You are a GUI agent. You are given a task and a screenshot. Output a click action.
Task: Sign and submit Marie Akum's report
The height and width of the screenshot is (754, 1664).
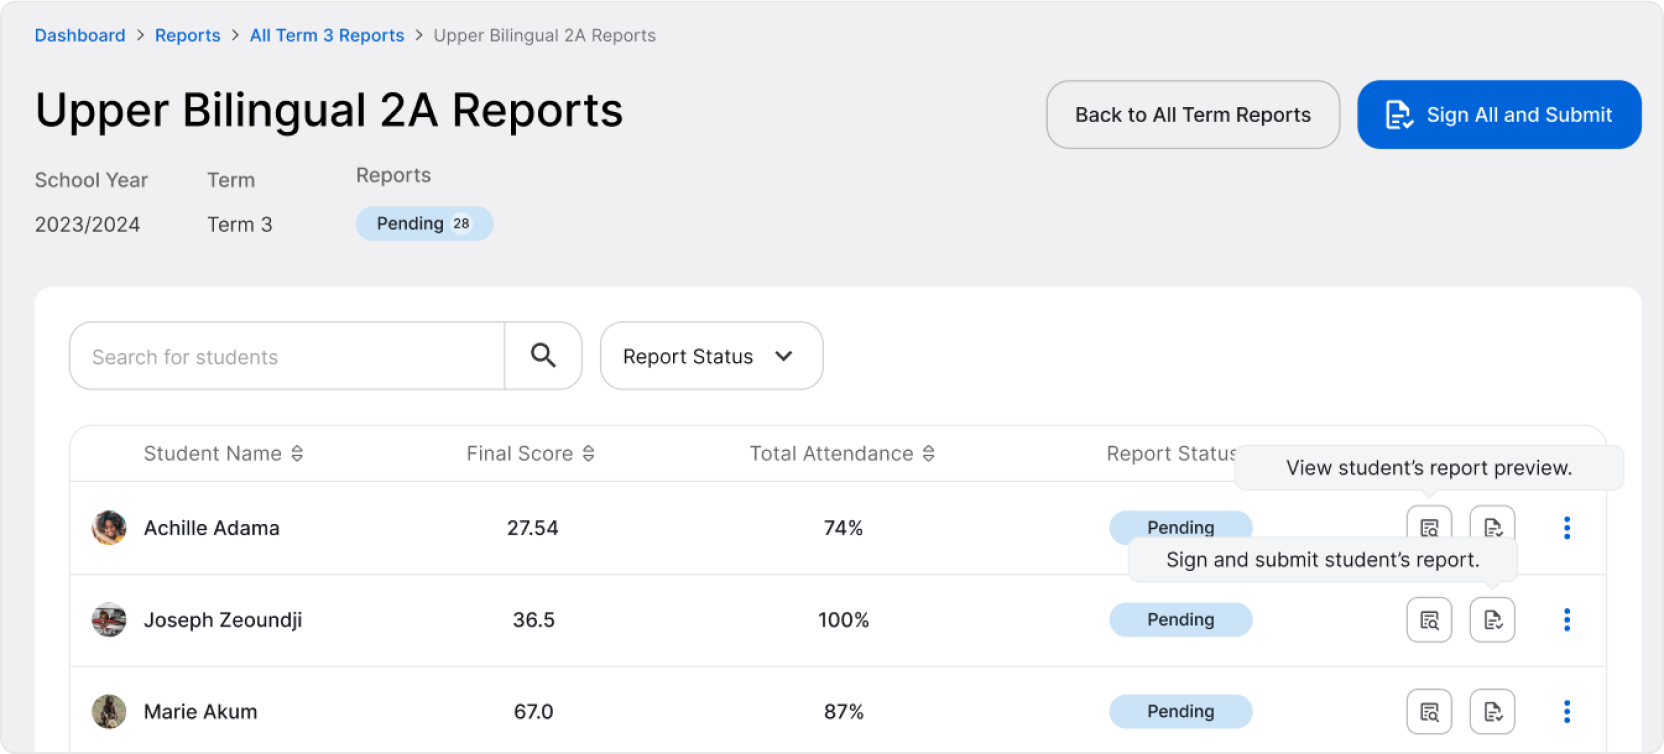(1492, 712)
